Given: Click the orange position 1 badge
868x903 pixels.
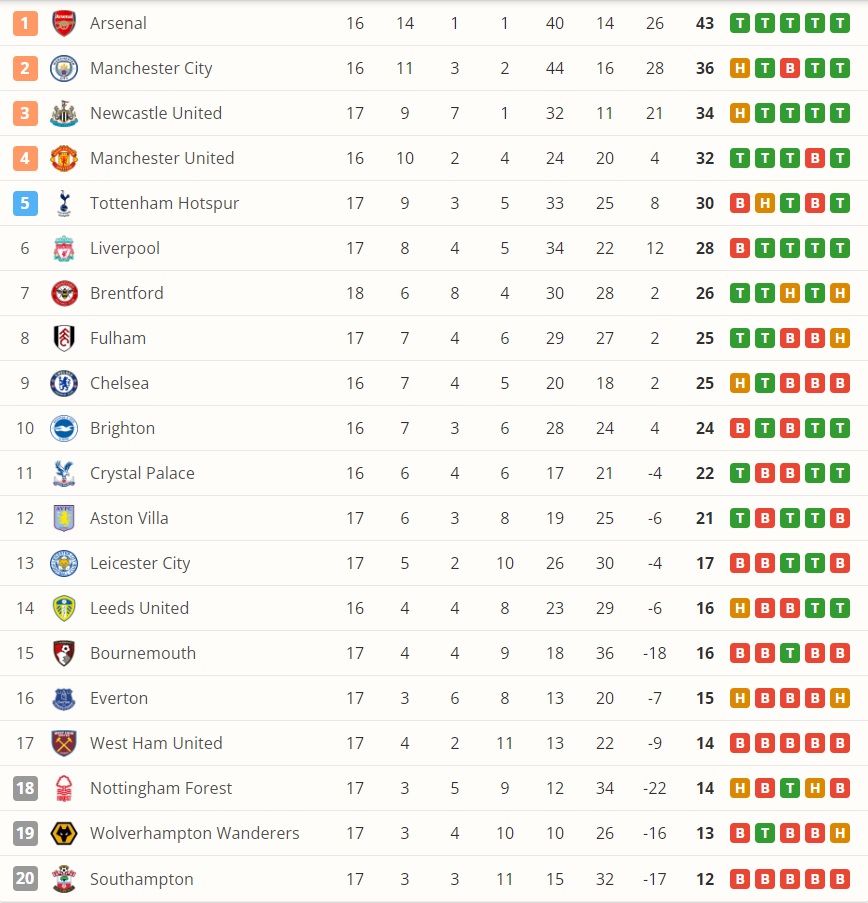Looking at the screenshot, I should tap(25, 23).
